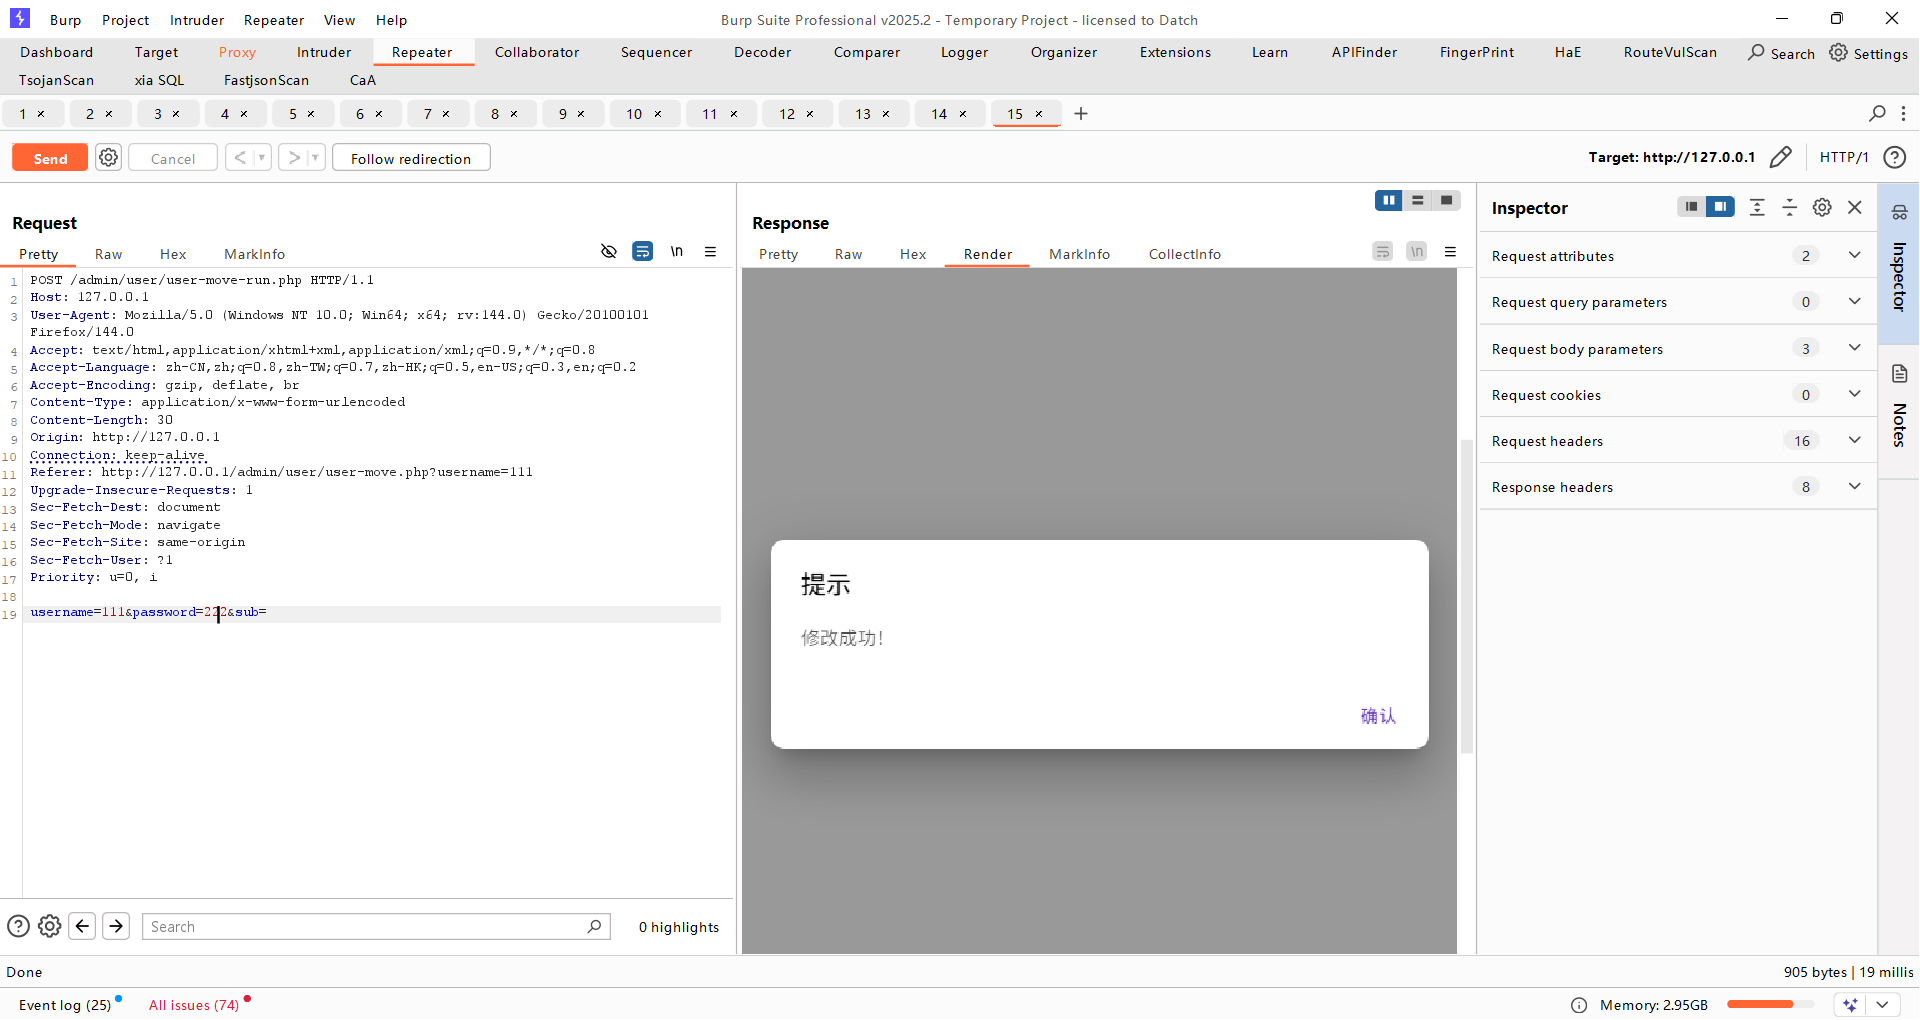Add a new Repeater tab
Screen dimensions: 1920x1020
tap(1081, 114)
